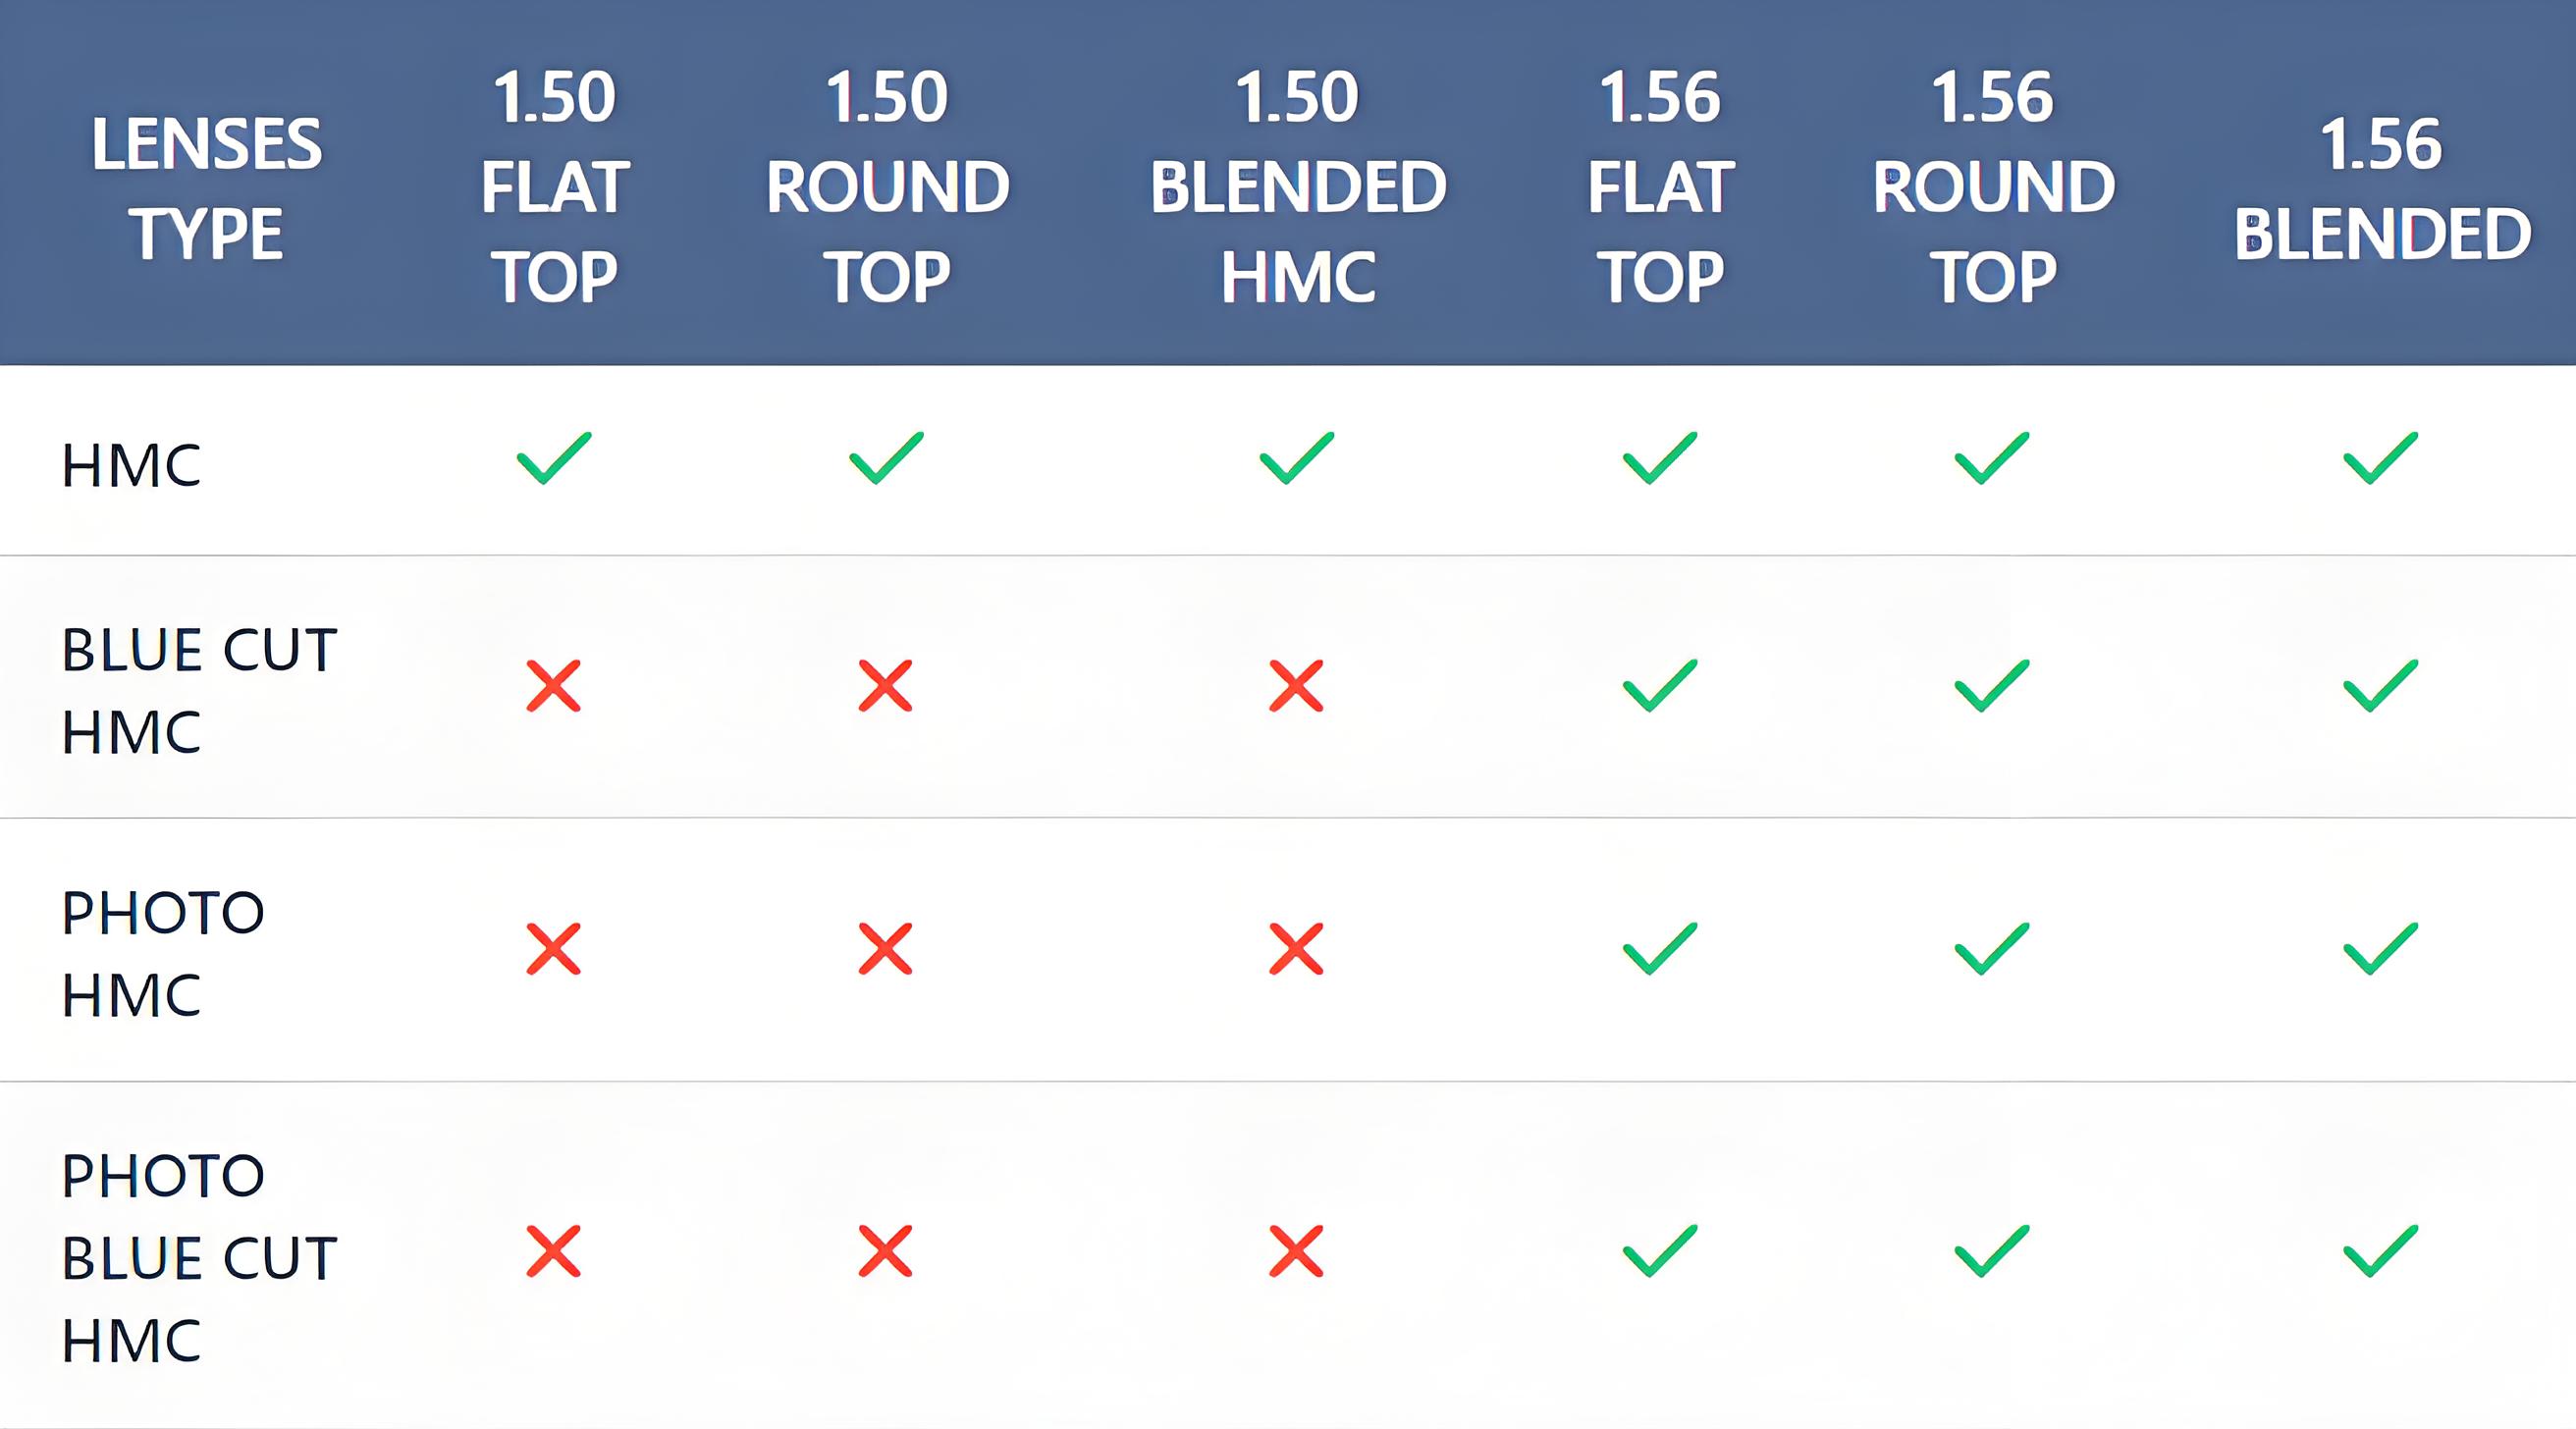Click the red X for Photo HMC 1.50 Blended HMC
2576x1429 pixels.
[1296, 948]
